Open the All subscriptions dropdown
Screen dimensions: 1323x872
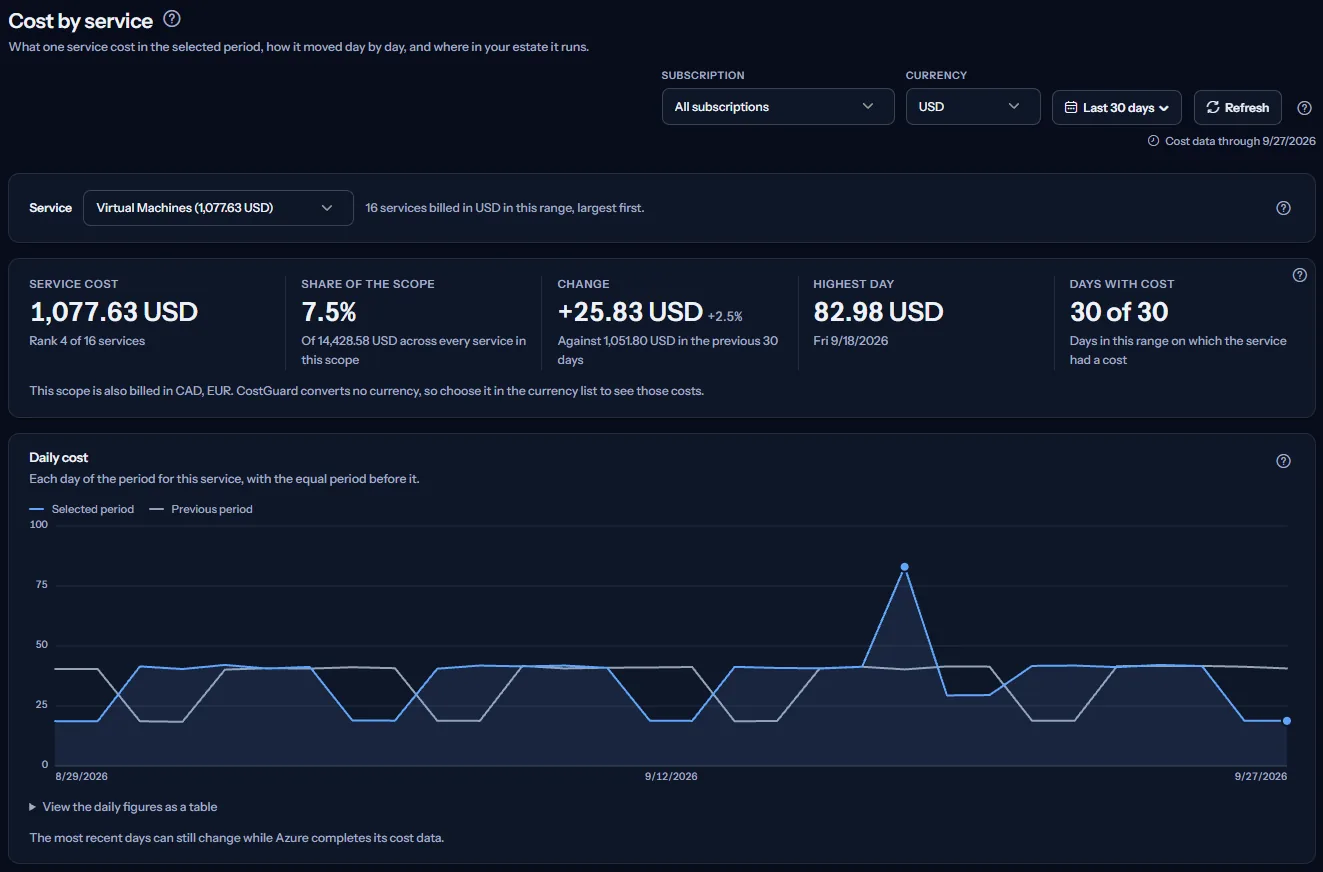778,107
